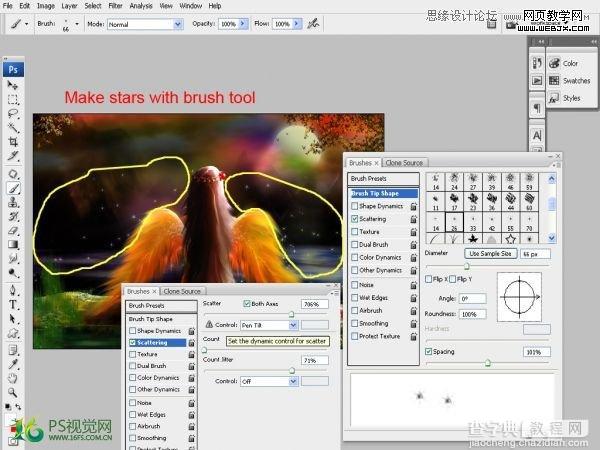This screenshot has width=600, height=450.
Task: Open the Layer menu
Action: coord(69,6)
